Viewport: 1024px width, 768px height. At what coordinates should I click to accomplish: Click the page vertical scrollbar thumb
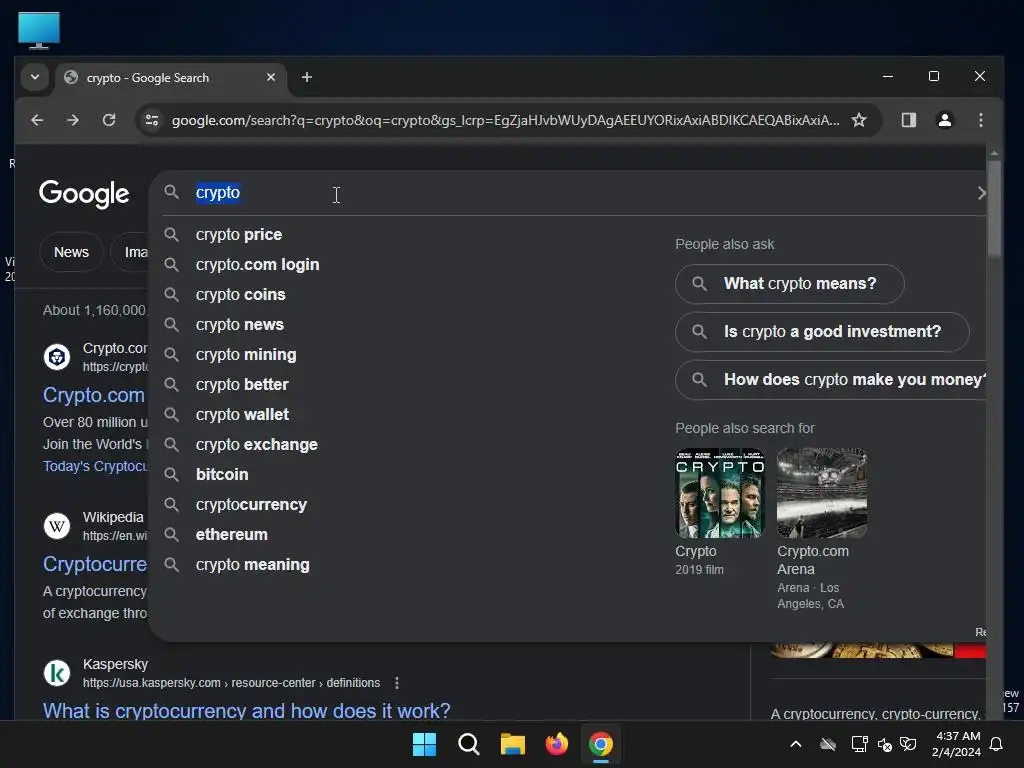994,209
